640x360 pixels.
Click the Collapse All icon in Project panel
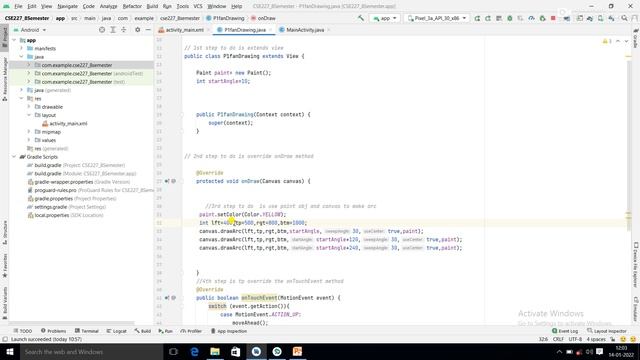124,30
